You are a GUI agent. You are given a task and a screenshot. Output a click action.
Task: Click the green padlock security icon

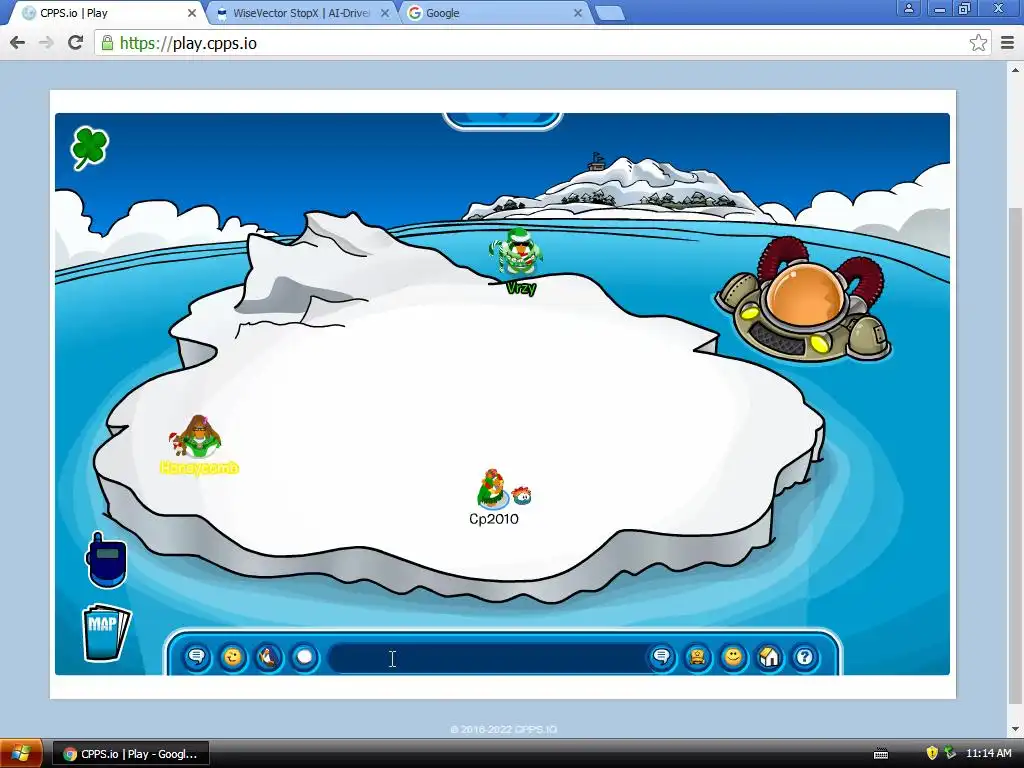[107, 43]
